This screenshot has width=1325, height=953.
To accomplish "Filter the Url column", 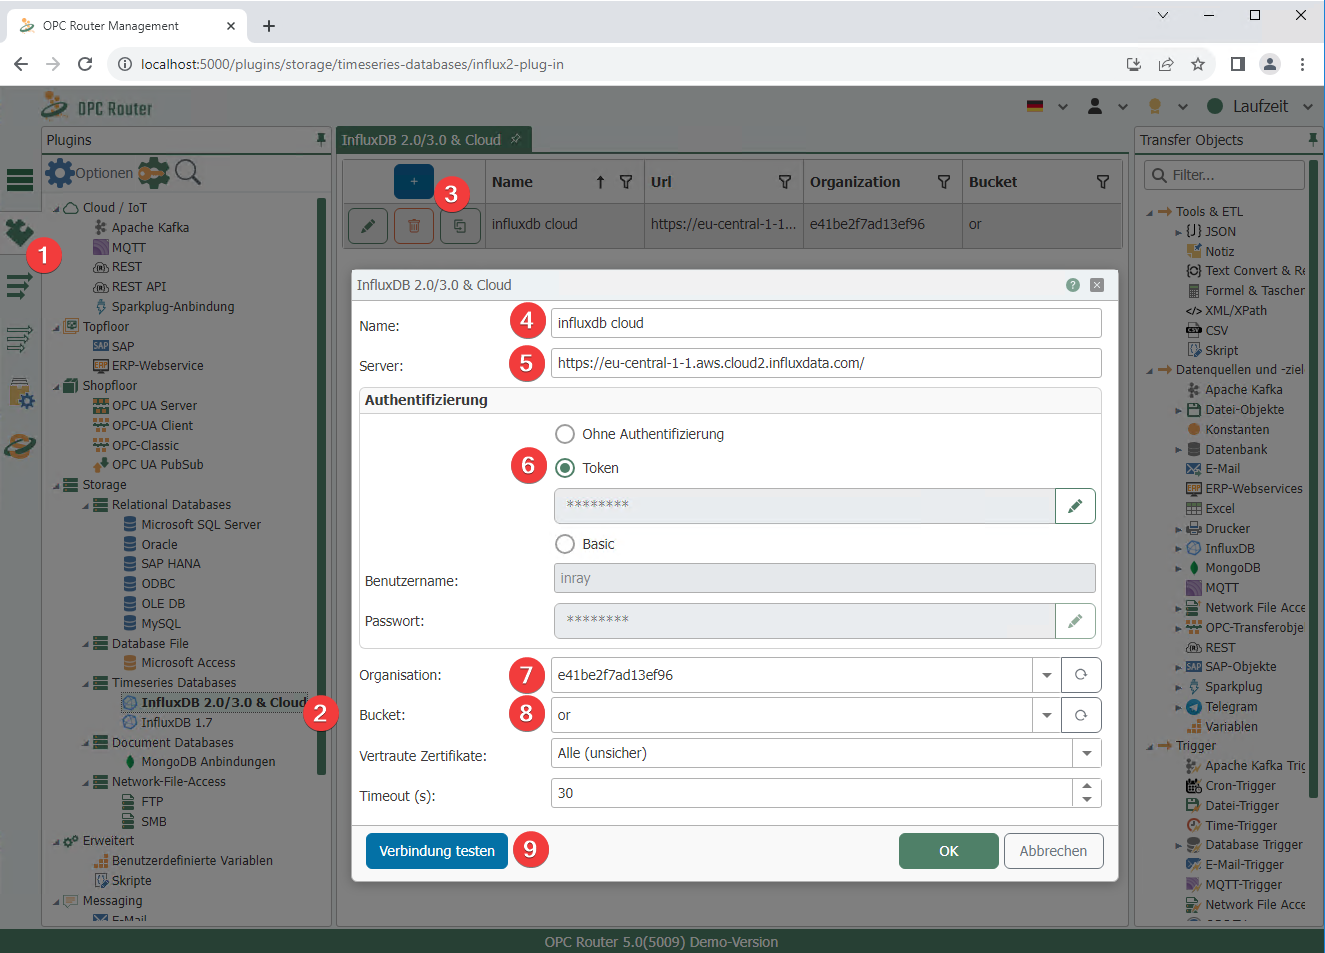I will click(785, 182).
